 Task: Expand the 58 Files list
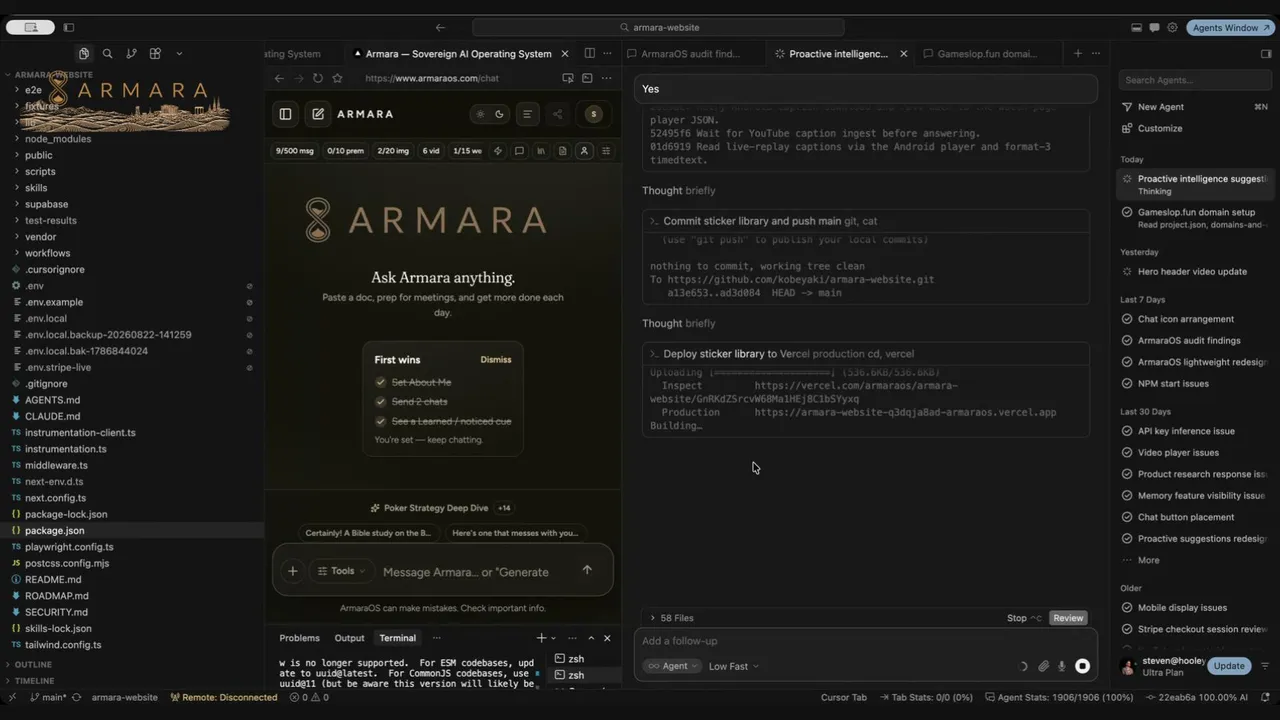[x=671, y=618]
